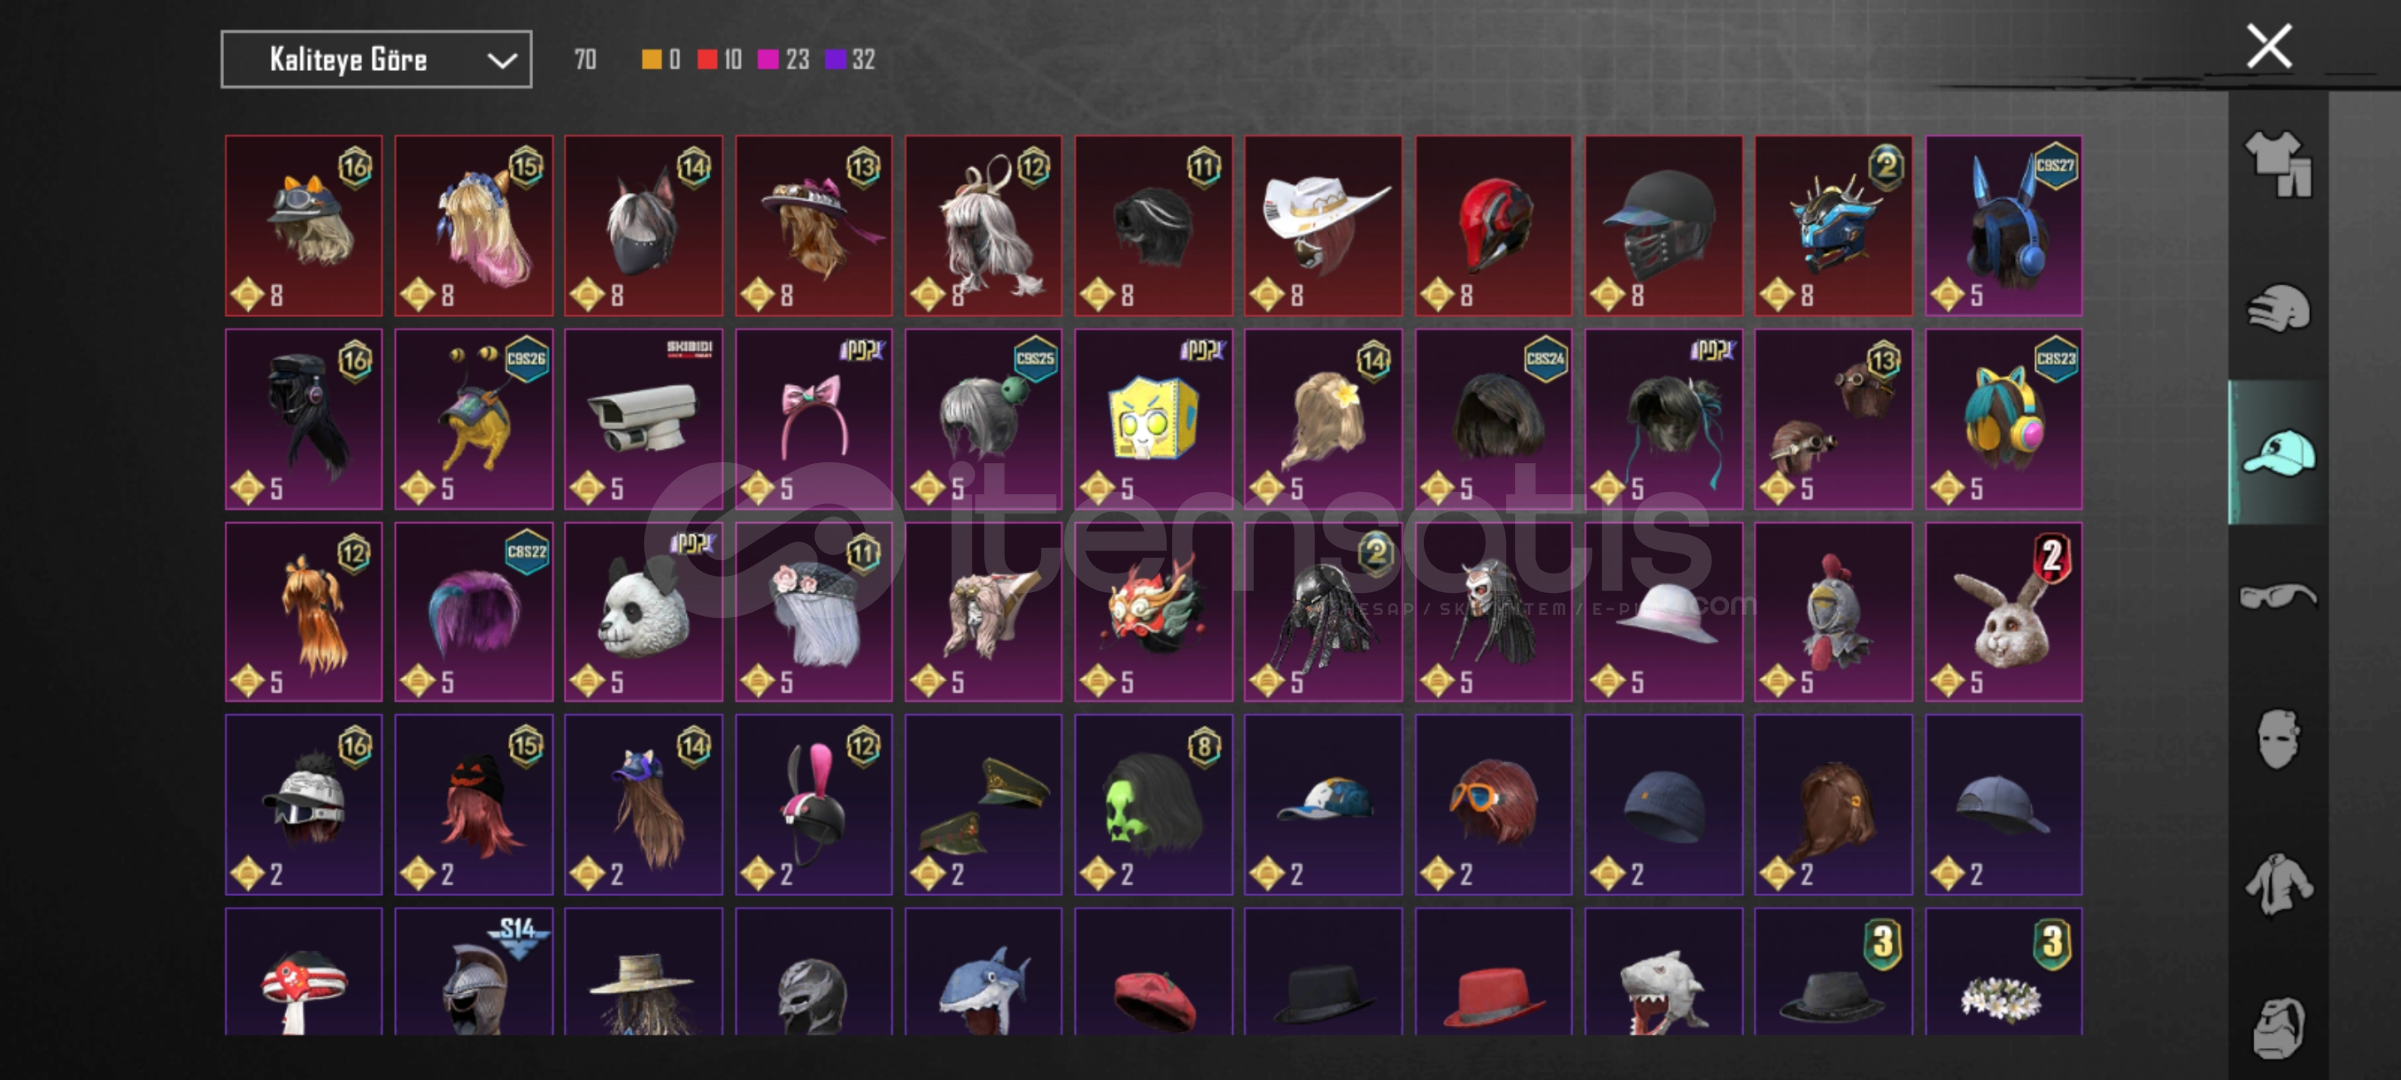Select the yellow box head item

point(1153,419)
